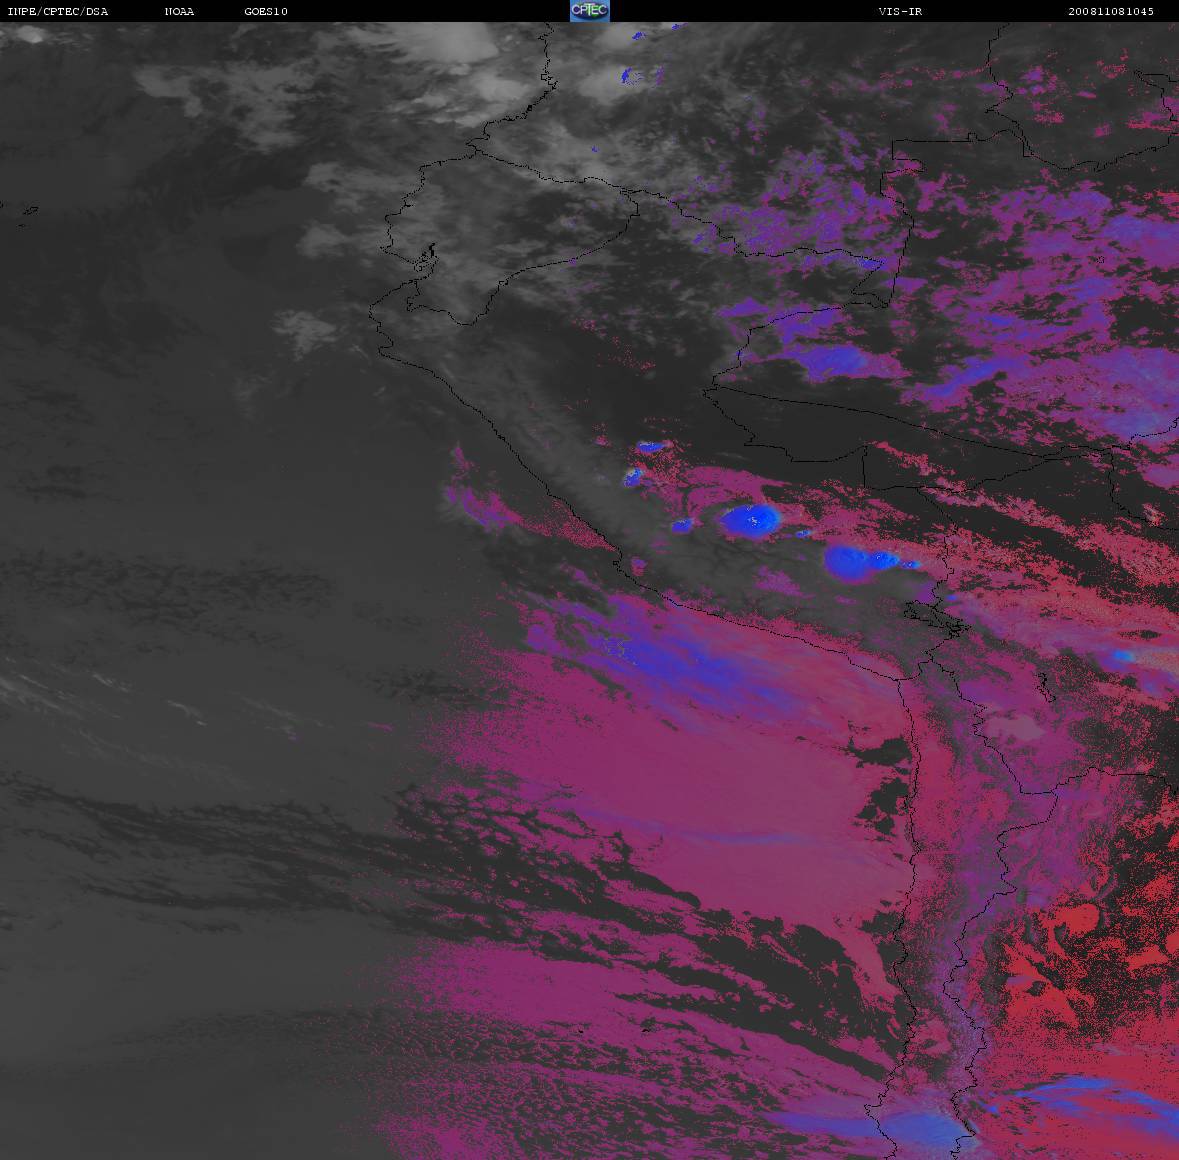Click the NOAA label in header
The height and width of the screenshot is (1160, 1179).
point(179,11)
